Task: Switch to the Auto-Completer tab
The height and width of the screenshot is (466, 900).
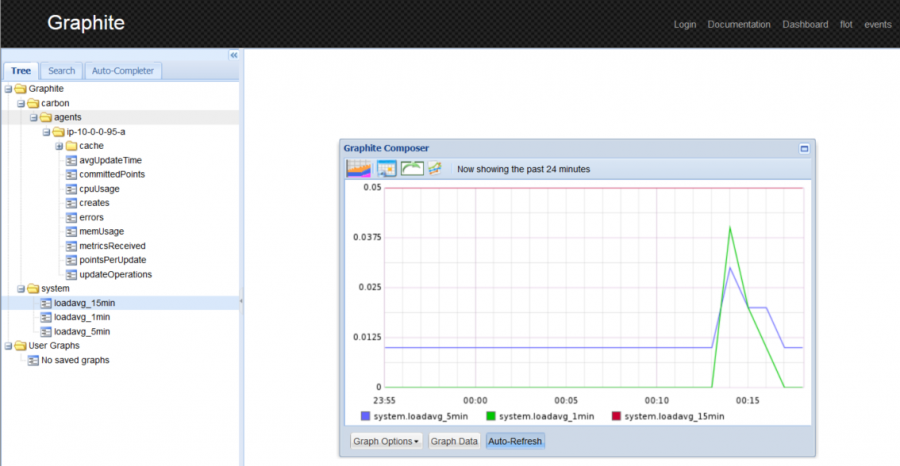Action: point(123,71)
